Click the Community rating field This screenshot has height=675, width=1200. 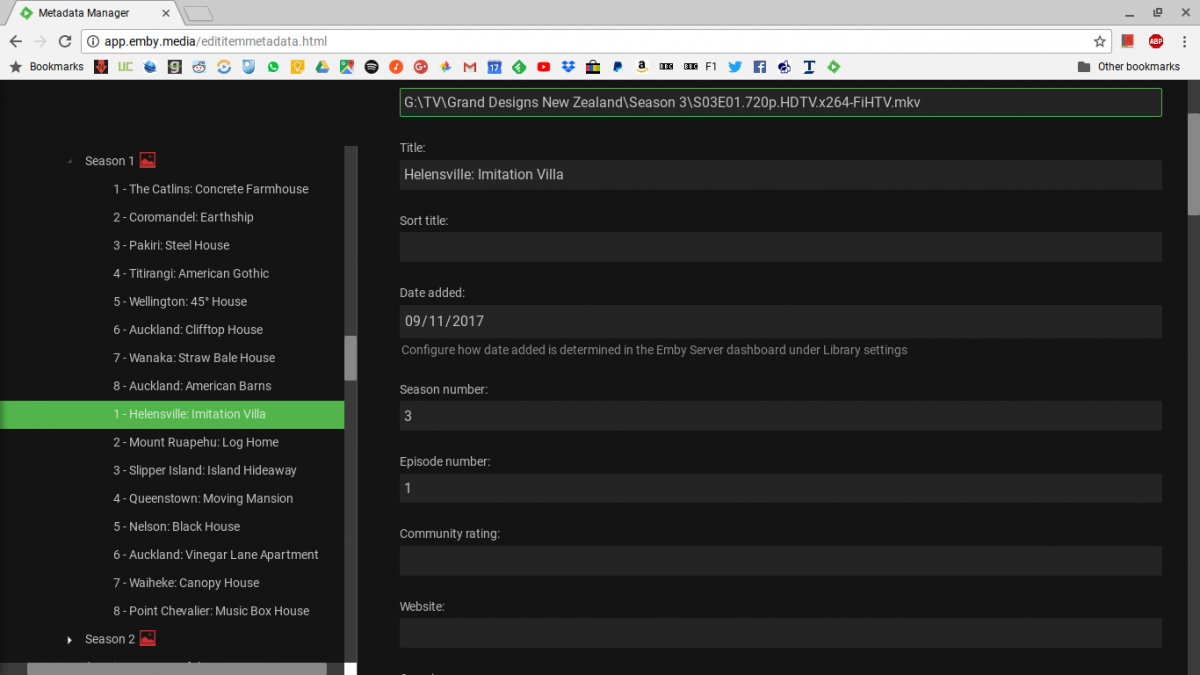[x=781, y=561]
